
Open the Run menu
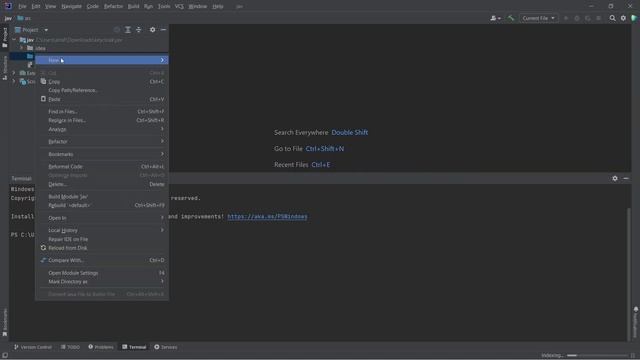click(x=149, y=6)
